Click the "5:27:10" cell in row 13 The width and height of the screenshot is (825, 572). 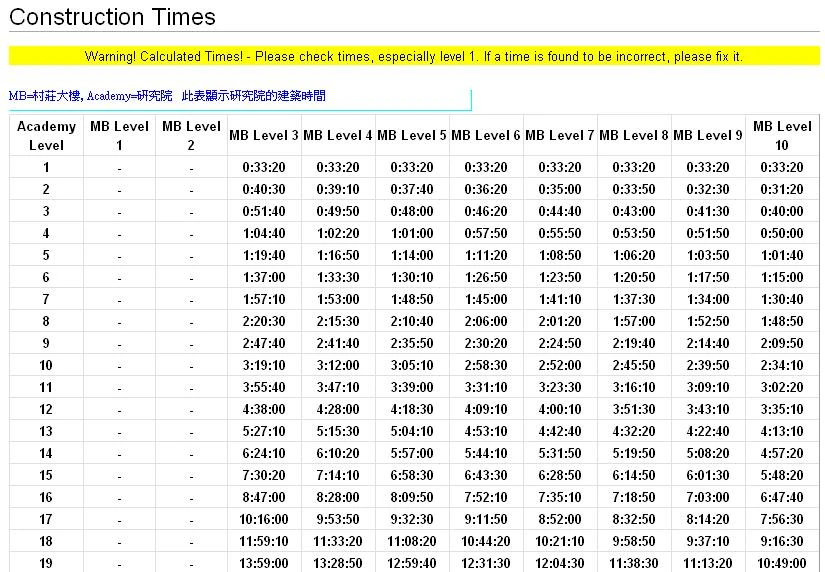click(x=264, y=431)
